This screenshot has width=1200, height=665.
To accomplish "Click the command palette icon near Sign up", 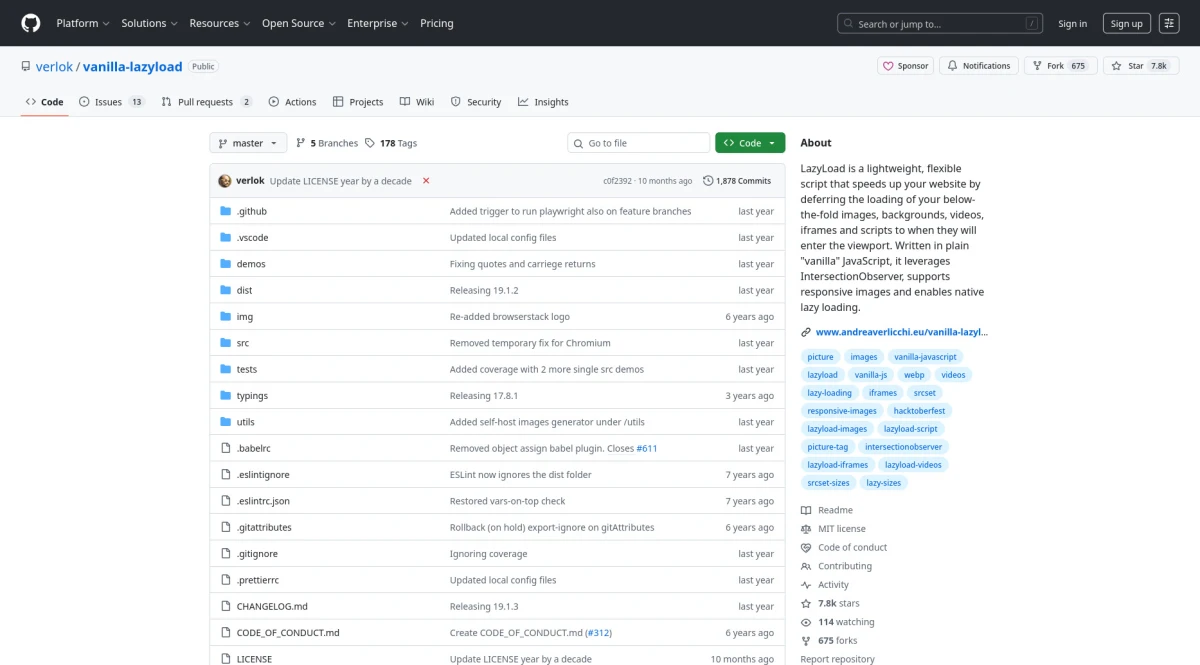I will [x=1169, y=23].
